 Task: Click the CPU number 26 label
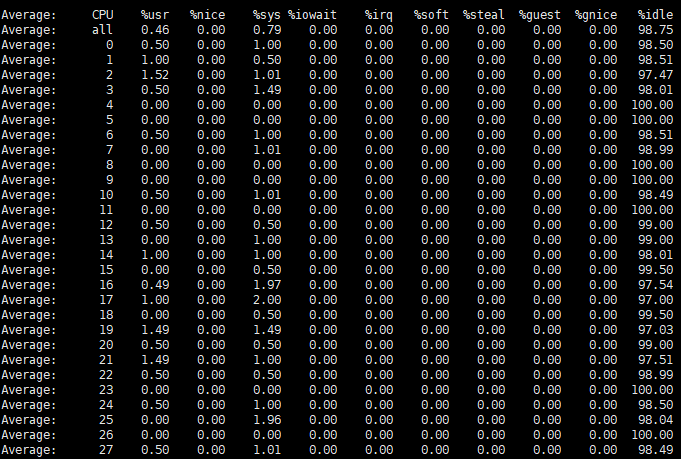(106, 435)
